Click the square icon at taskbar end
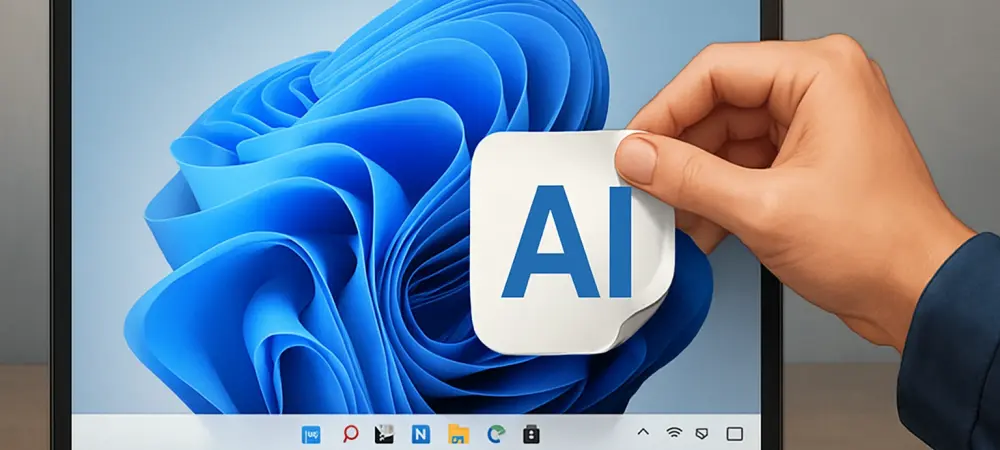This screenshot has width=1000, height=450. 735,433
